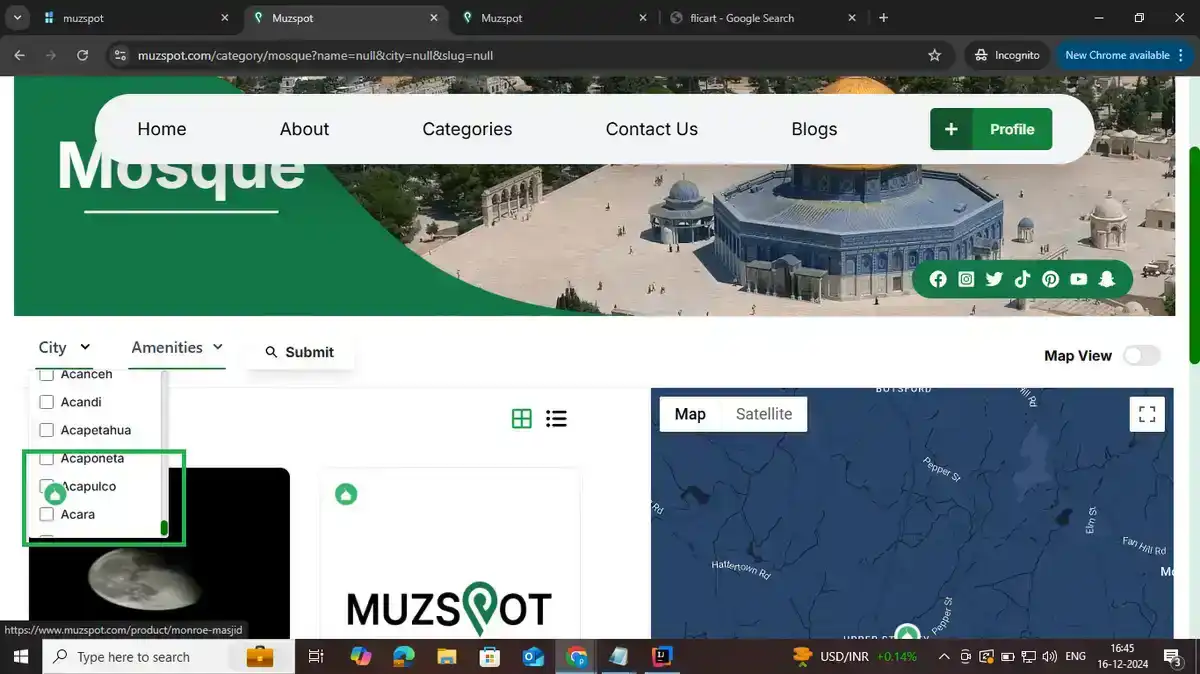Open Outlook from taskbar
Image resolution: width=1200 pixels, height=674 pixels.
533,656
